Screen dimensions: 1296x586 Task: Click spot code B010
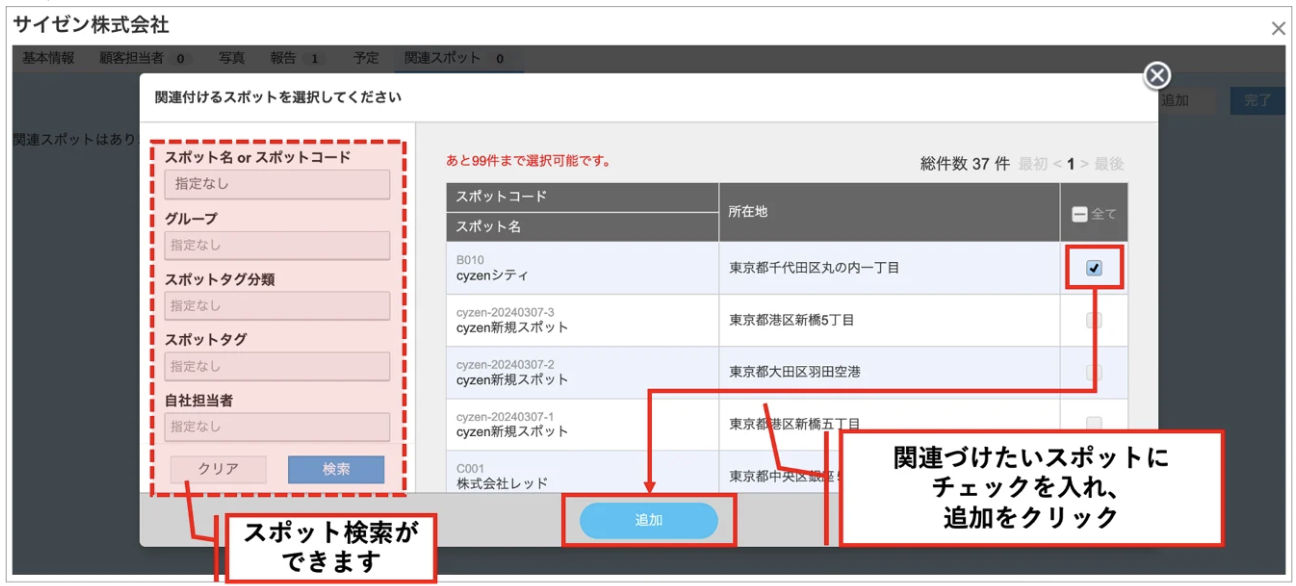[x=470, y=260]
